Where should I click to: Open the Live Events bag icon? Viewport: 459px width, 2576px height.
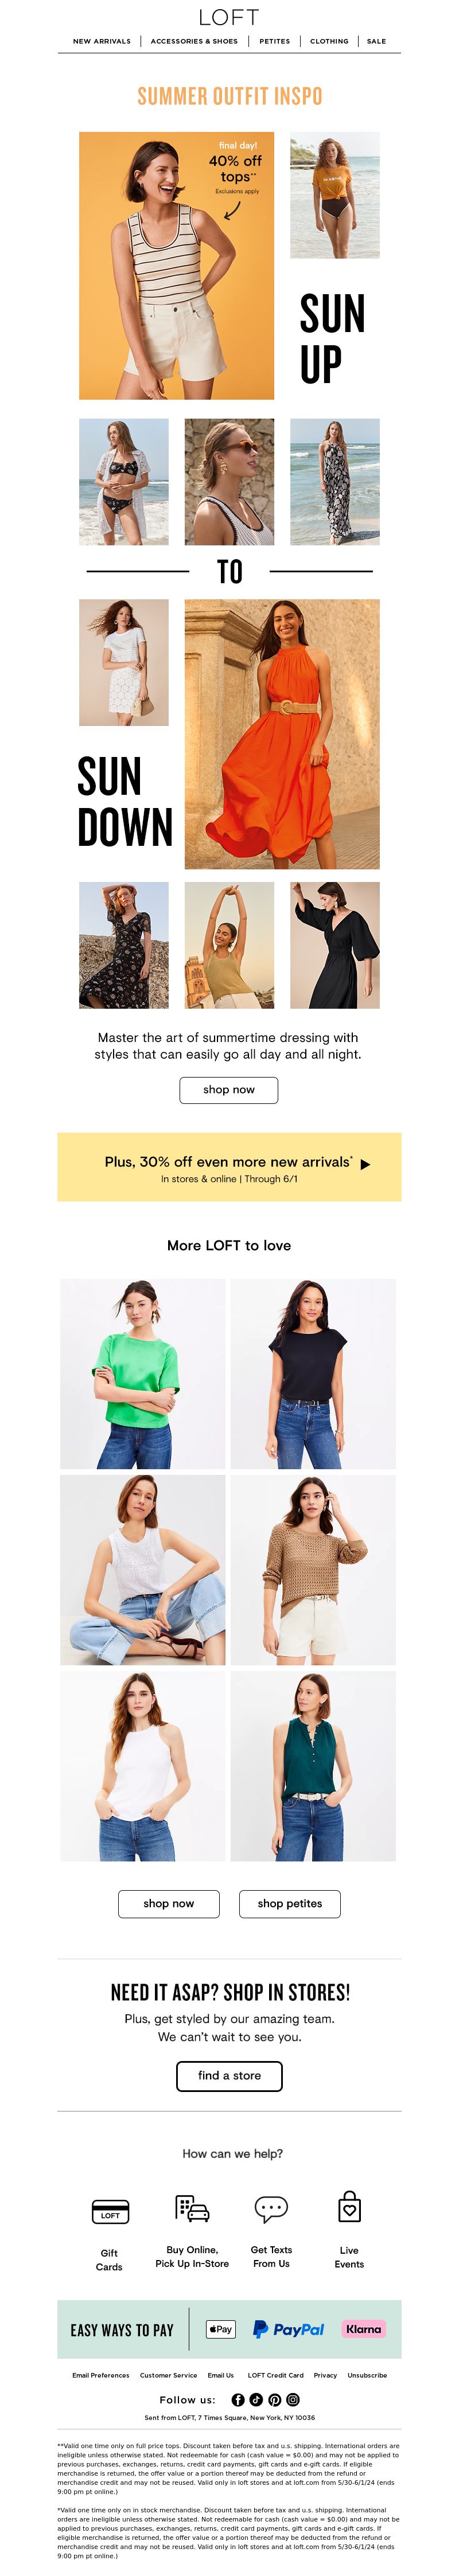(x=349, y=2207)
